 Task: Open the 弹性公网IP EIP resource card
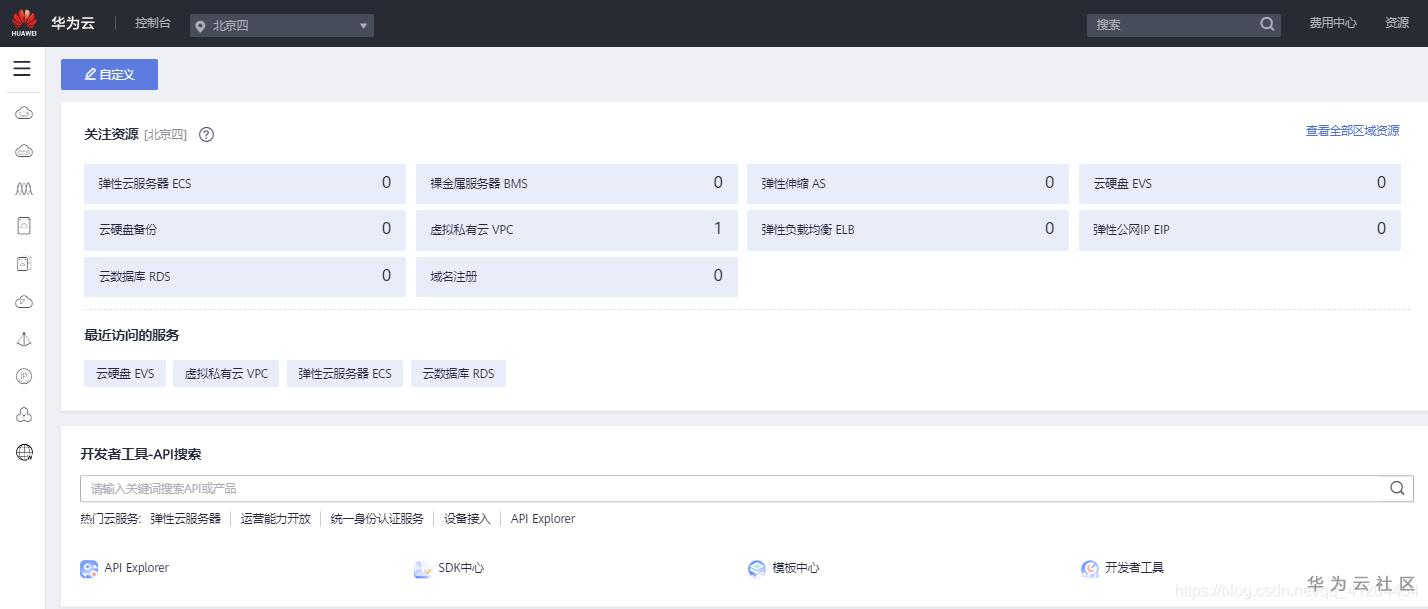point(1240,230)
